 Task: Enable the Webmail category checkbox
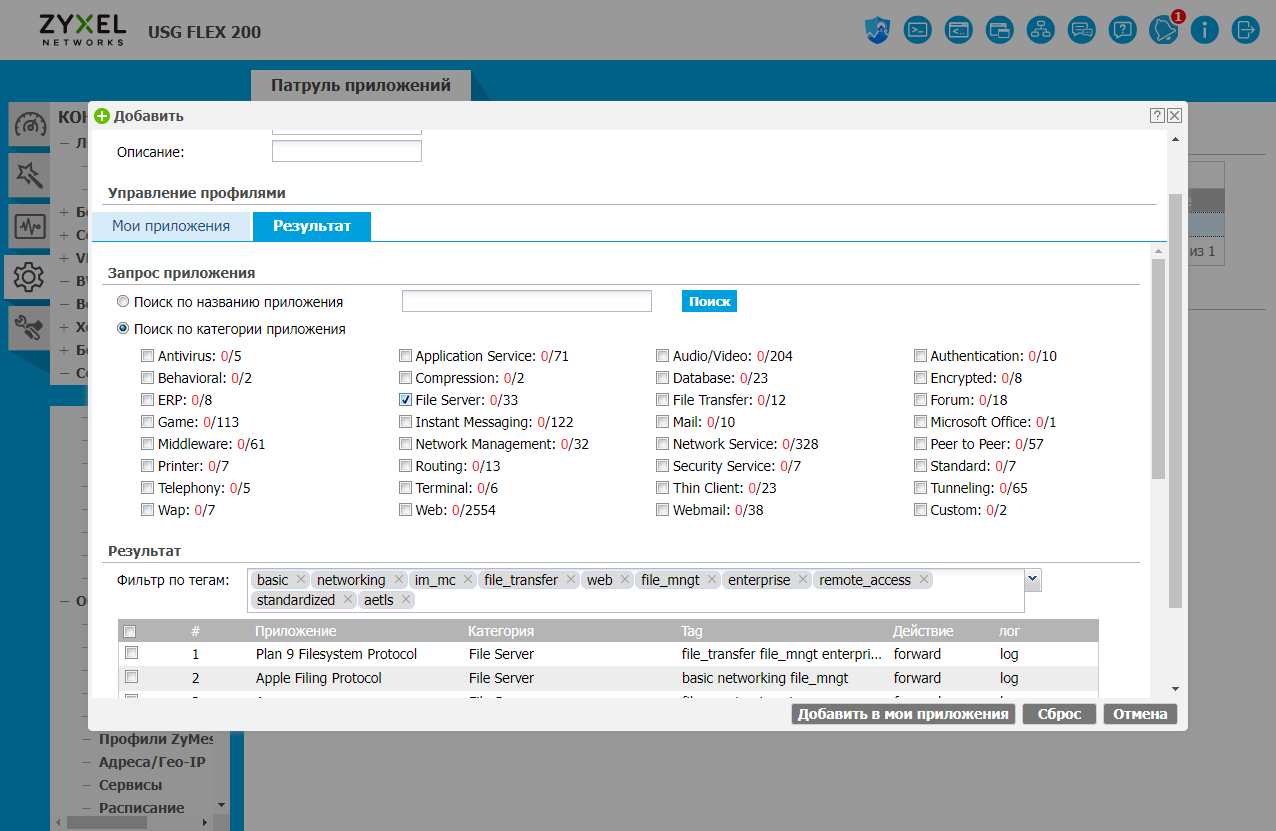[663, 510]
